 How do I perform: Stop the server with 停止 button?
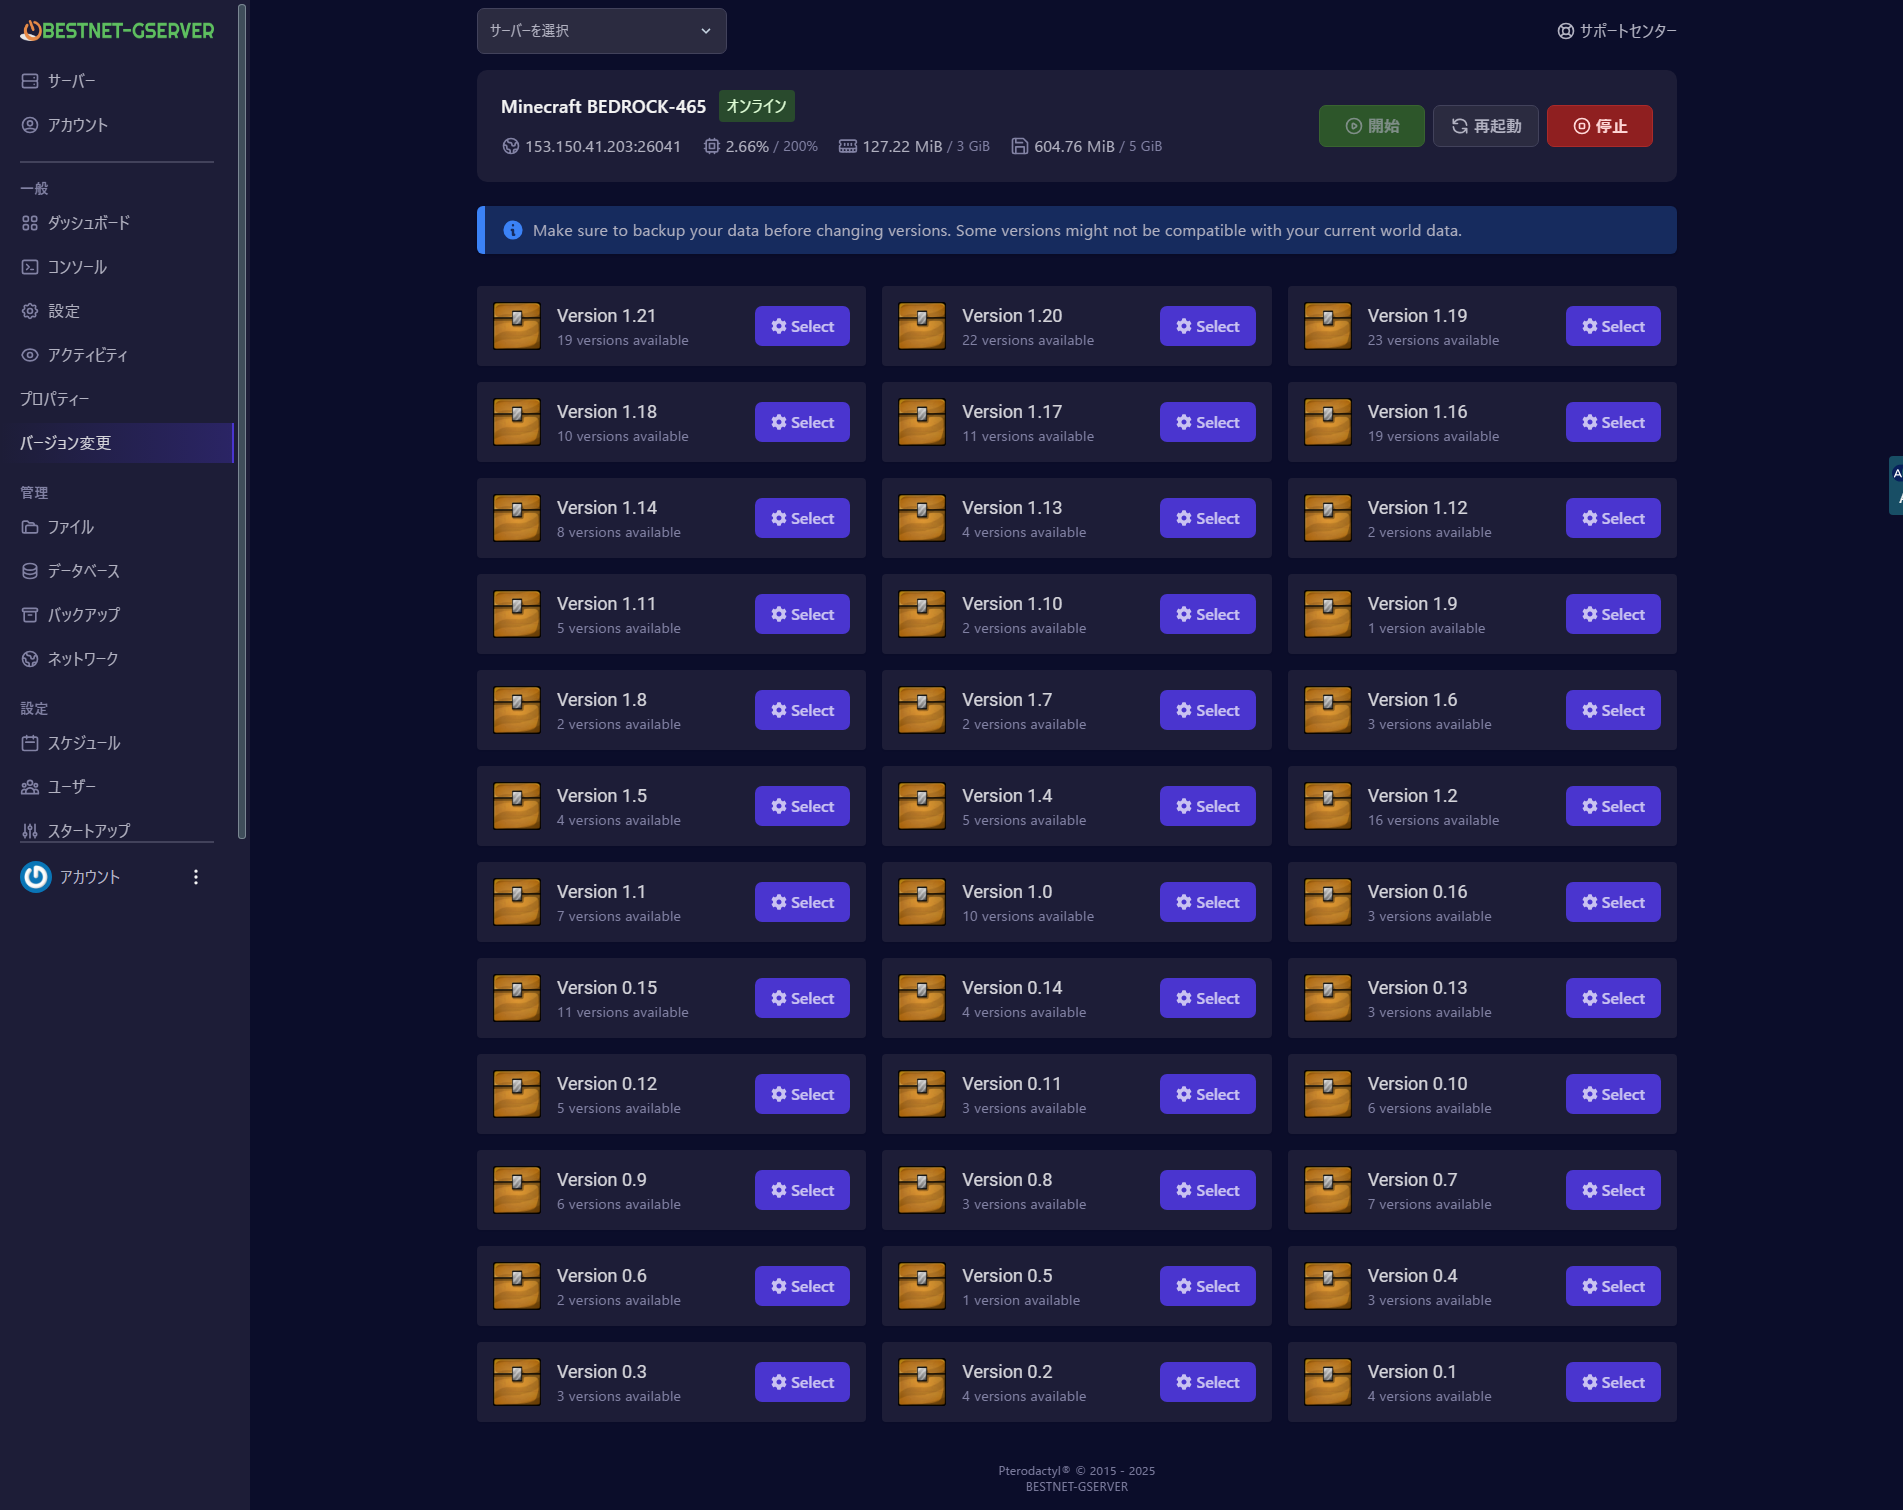tap(1600, 126)
